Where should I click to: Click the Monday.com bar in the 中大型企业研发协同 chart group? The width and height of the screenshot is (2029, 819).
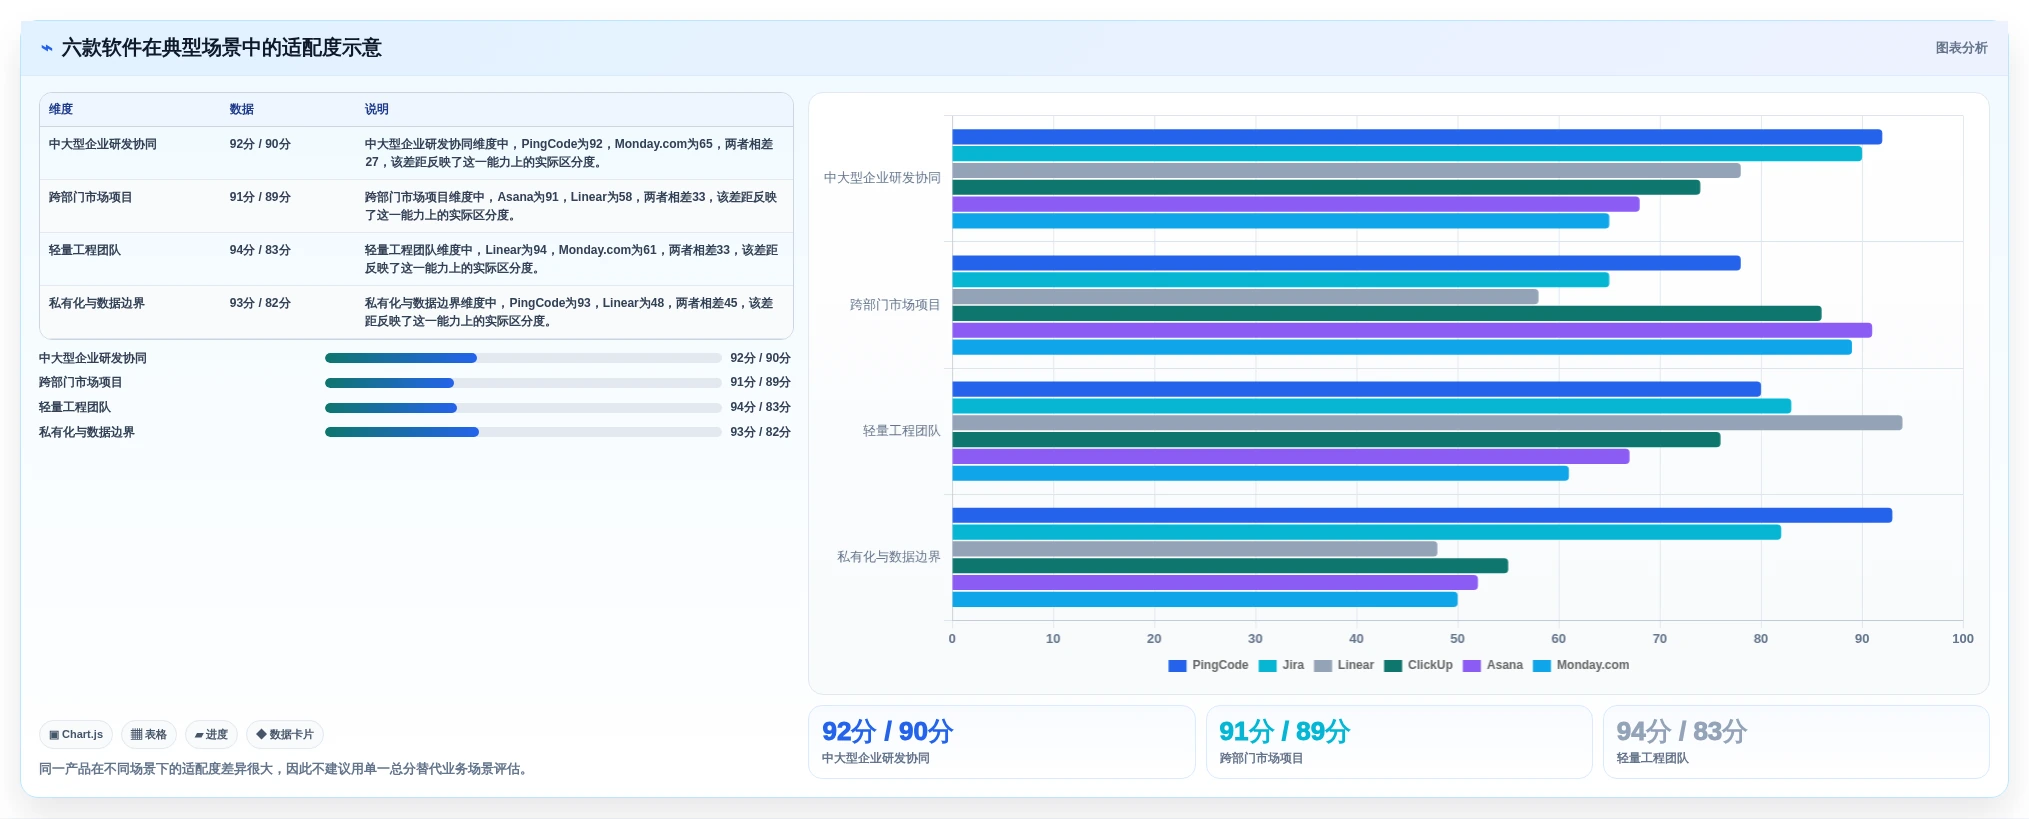click(1280, 221)
